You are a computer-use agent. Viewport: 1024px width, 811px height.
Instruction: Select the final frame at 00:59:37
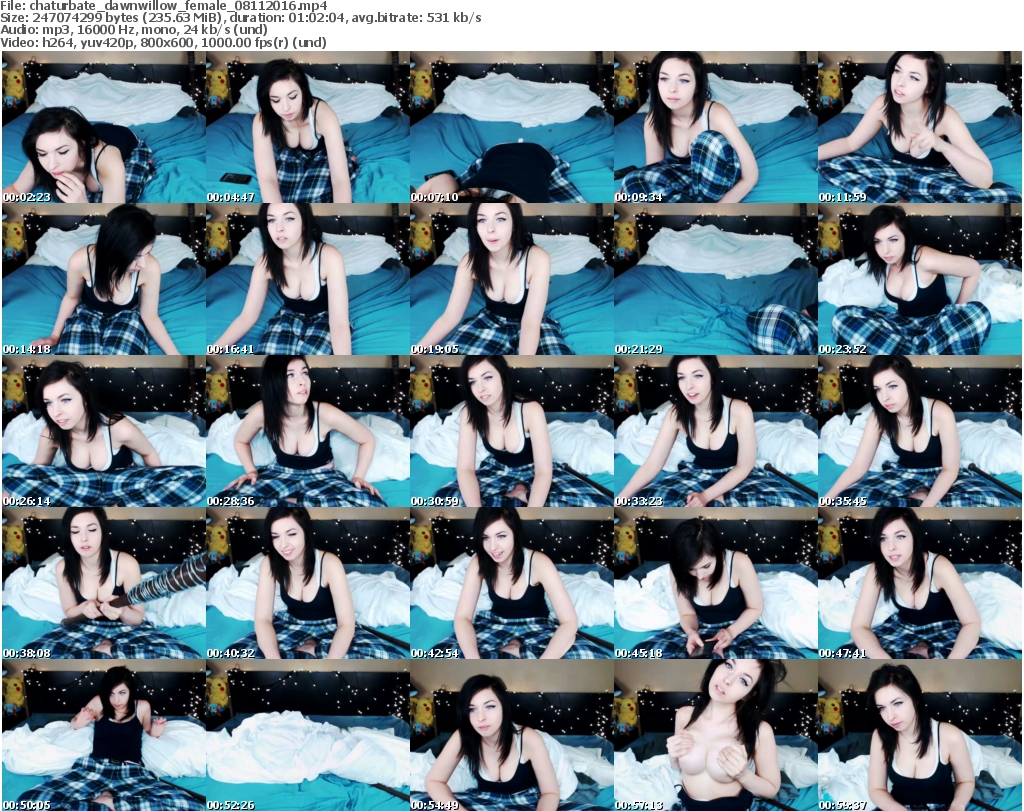(920, 735)
